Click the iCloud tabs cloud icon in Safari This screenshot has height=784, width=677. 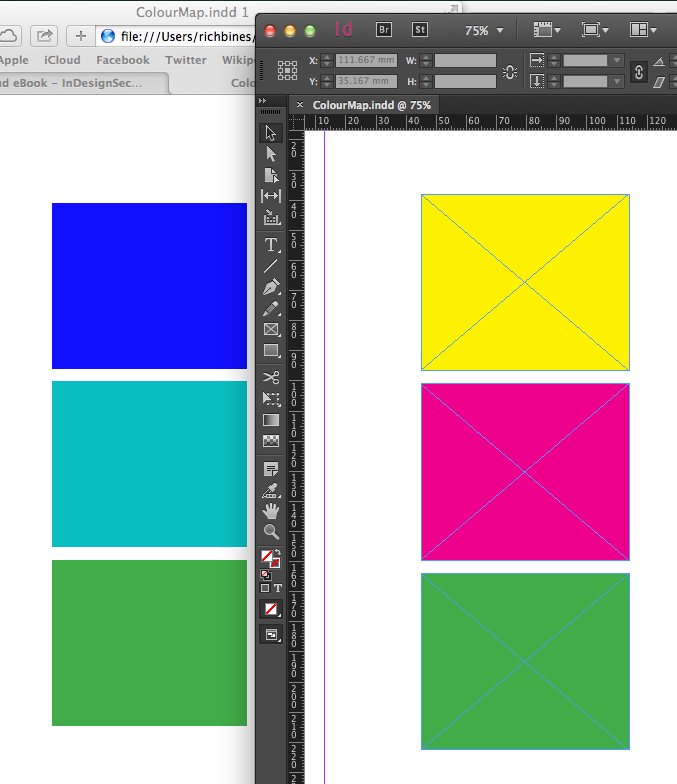click(9, 36)
